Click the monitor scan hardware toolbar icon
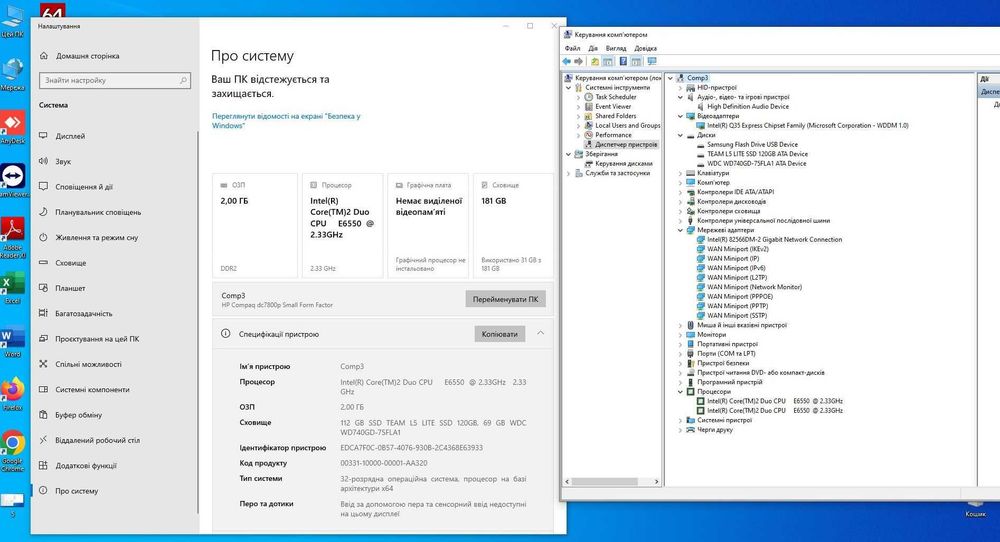This screenshot has height=542, width=1000. (652, 62)
